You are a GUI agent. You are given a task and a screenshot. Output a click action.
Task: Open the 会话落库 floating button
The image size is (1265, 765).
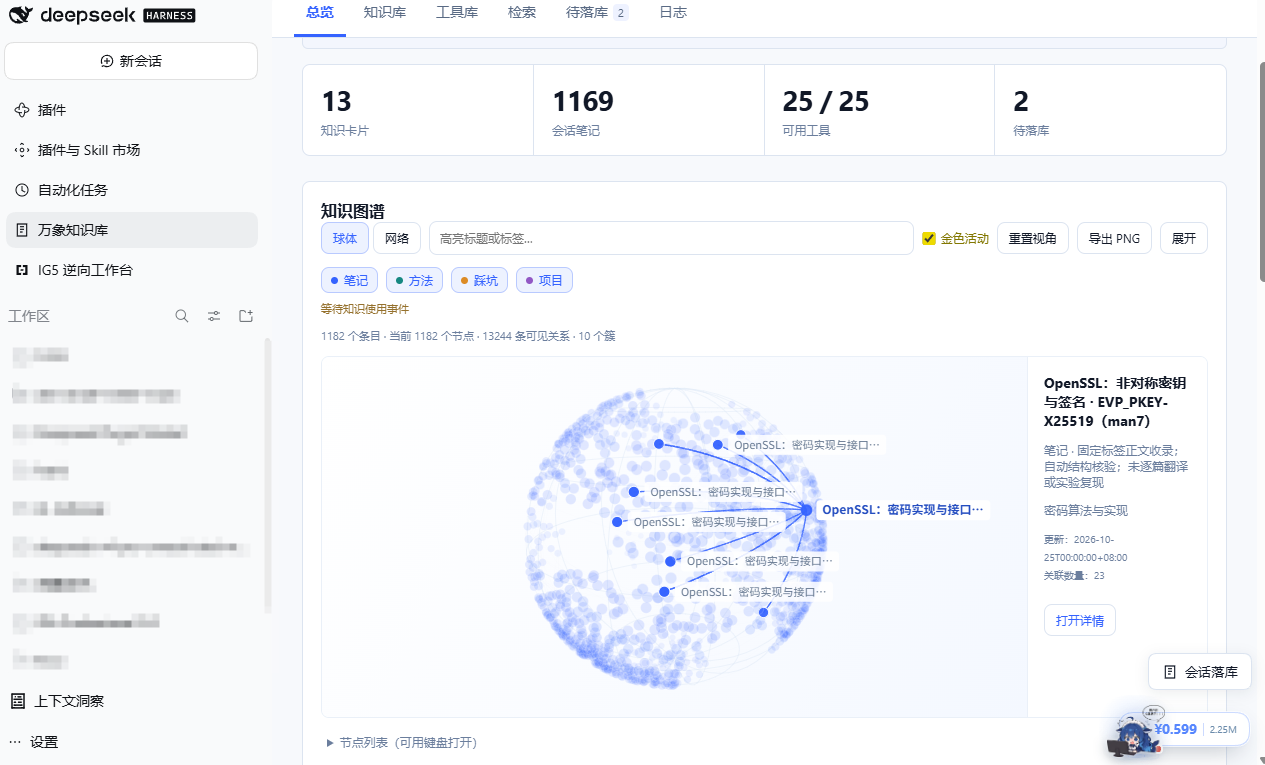(x=1199, y=672)
